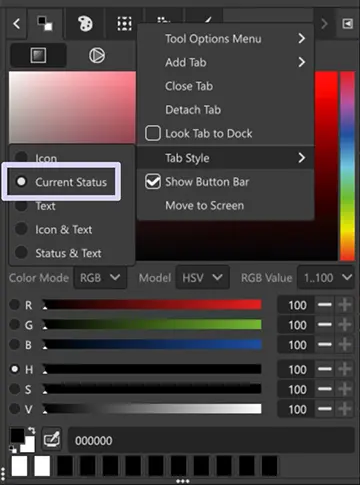
Task: Select the circular wheel selector button
Action: (x=97, y=55)
